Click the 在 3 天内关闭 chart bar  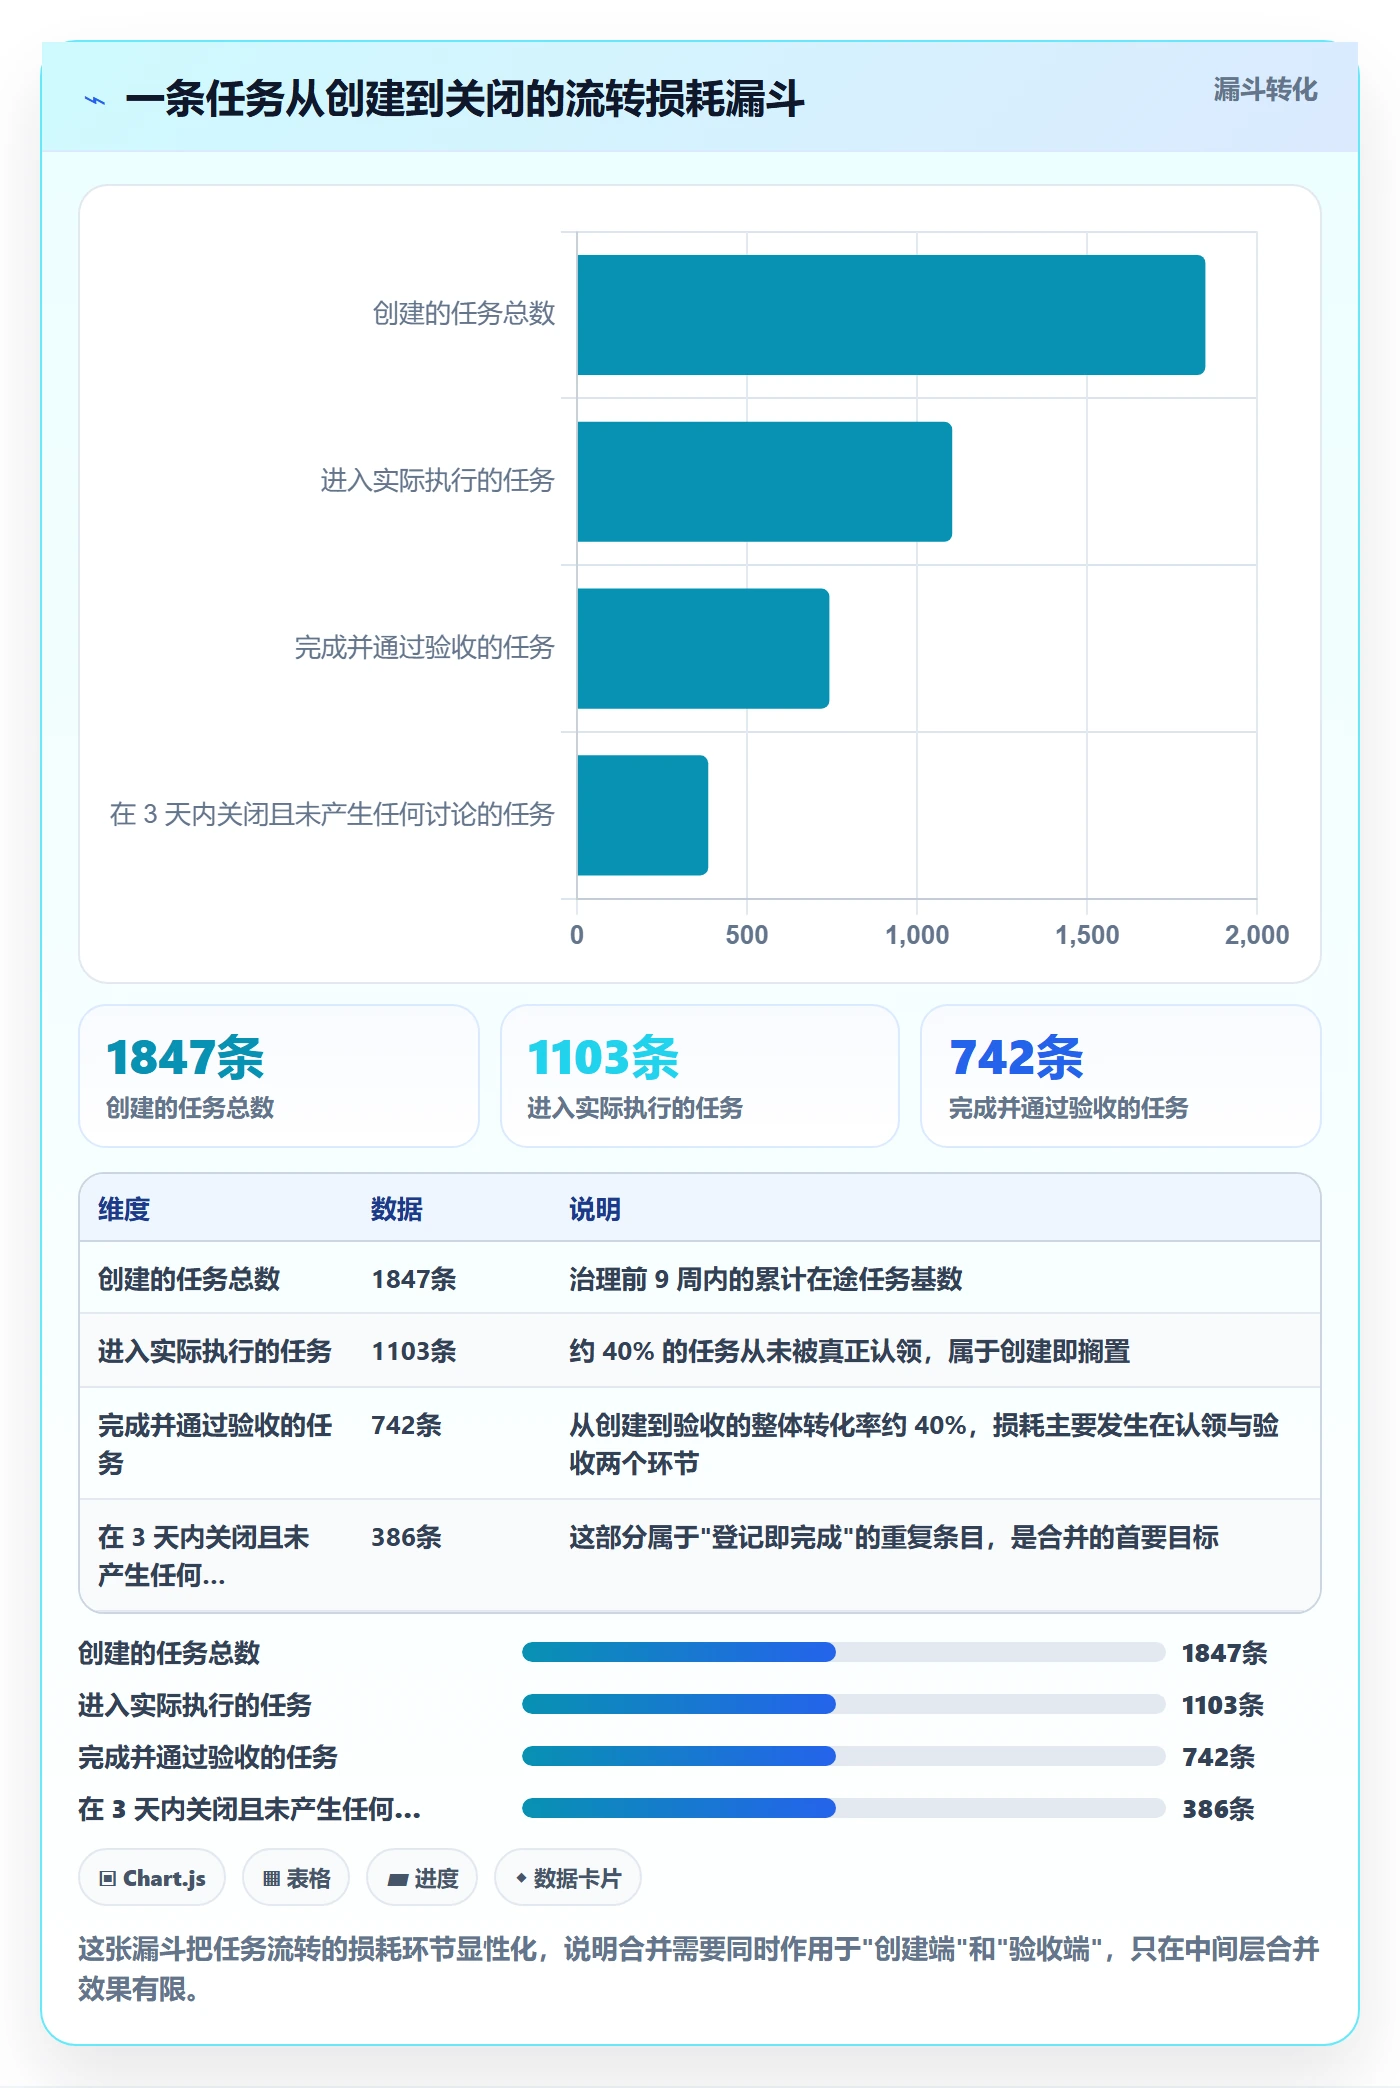pyautogui.click(x=642, y=815)
